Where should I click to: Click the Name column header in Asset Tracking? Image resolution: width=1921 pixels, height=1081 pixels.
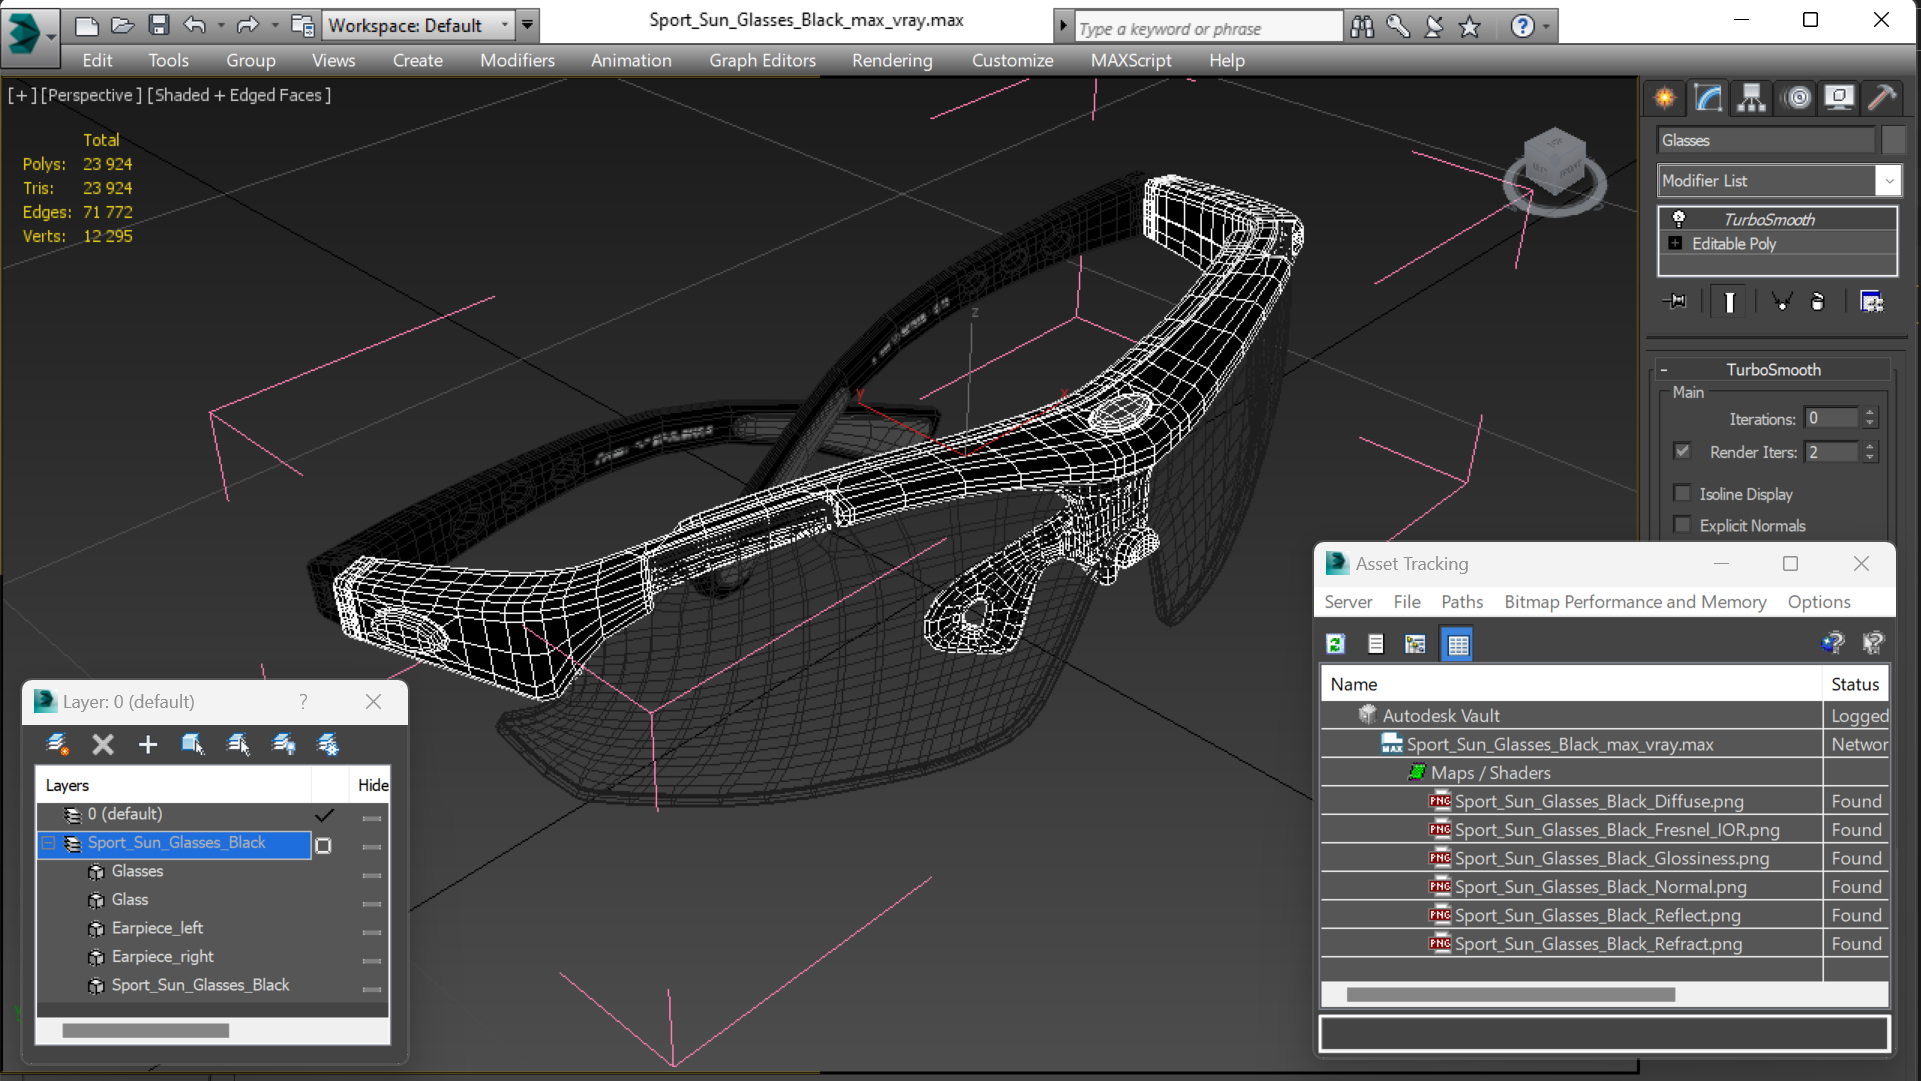point(1572,684)
